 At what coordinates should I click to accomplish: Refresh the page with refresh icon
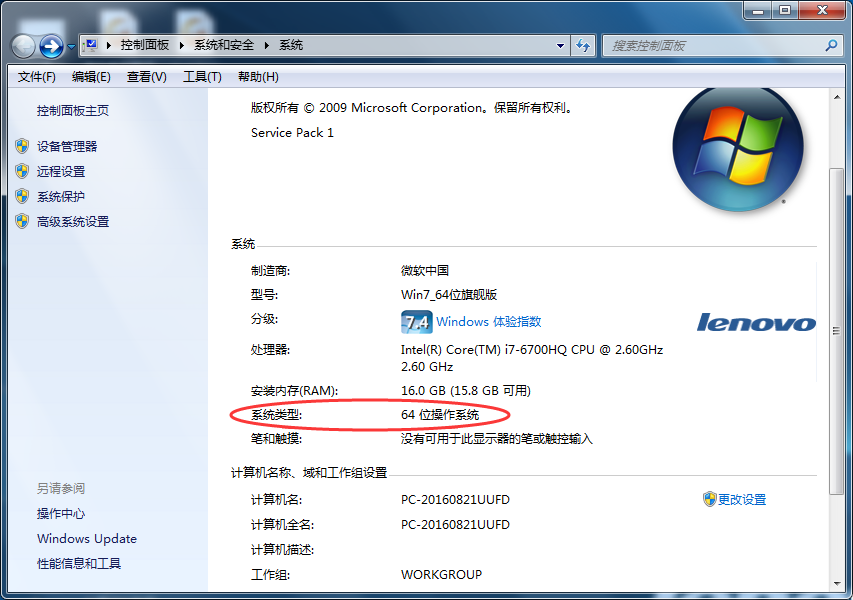click(x=583, y=46)
